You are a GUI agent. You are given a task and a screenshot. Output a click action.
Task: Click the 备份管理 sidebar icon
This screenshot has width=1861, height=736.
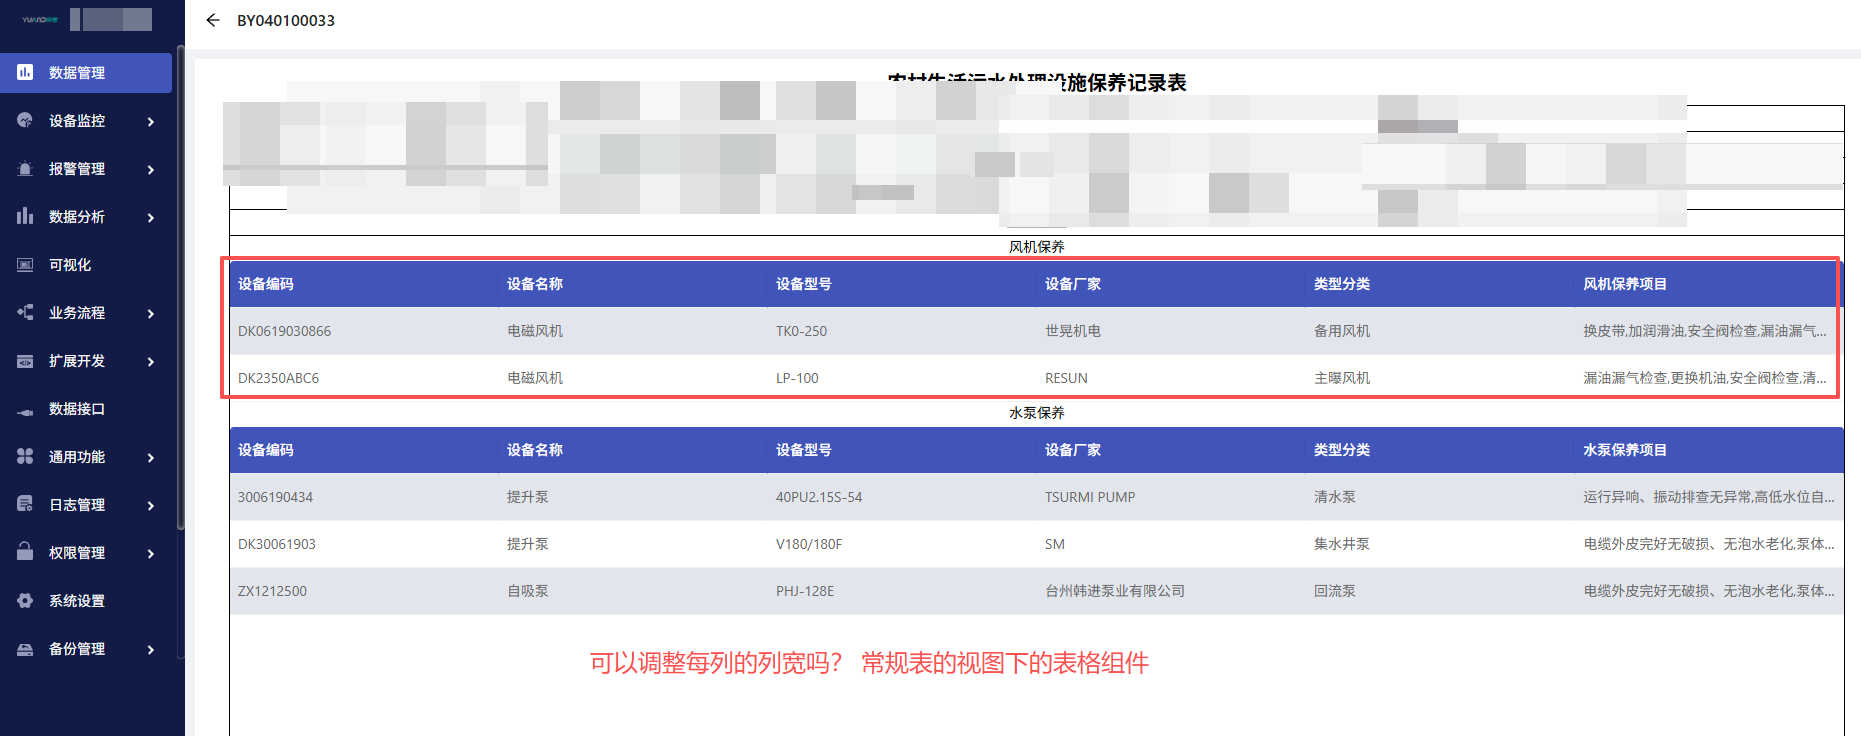pyautogui.click(x=25, y=648)
